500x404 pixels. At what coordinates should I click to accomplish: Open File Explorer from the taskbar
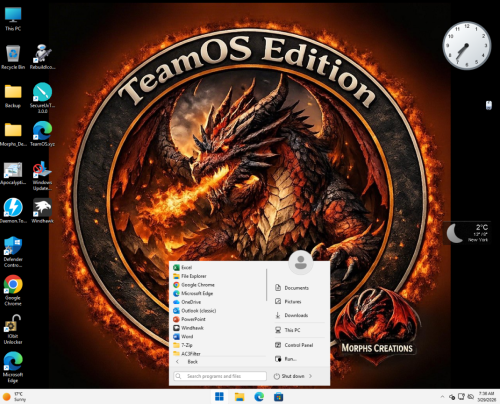click(x=239, y=397)
